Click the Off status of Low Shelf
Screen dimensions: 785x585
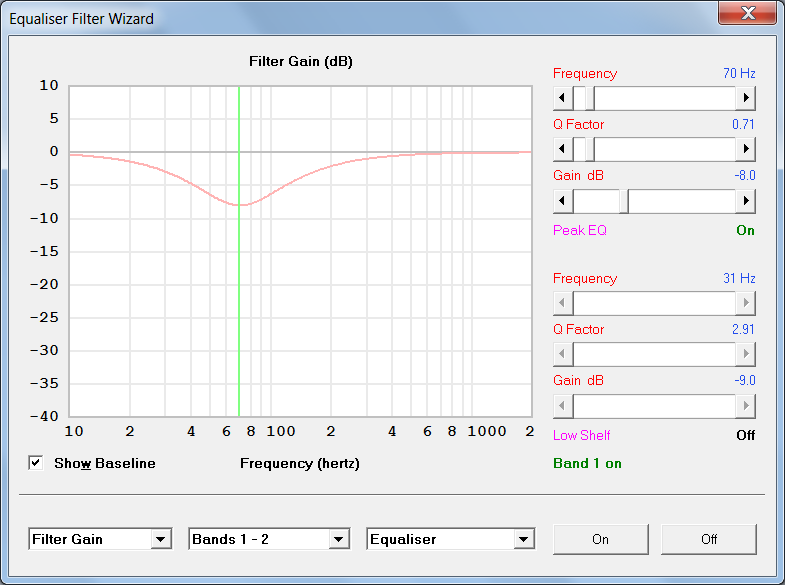[745, 435]
